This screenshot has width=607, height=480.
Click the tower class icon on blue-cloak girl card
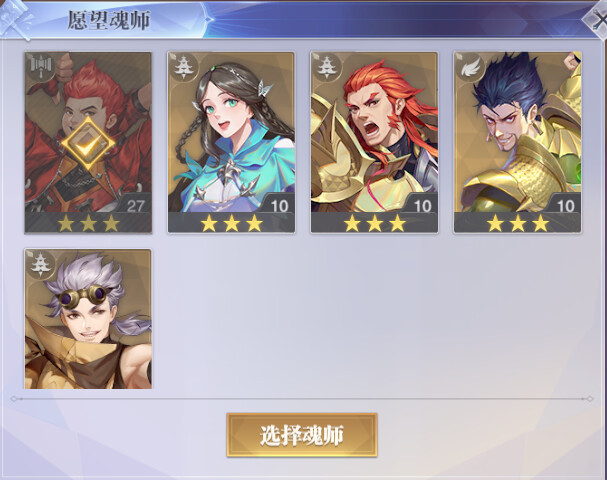[182, 67]
